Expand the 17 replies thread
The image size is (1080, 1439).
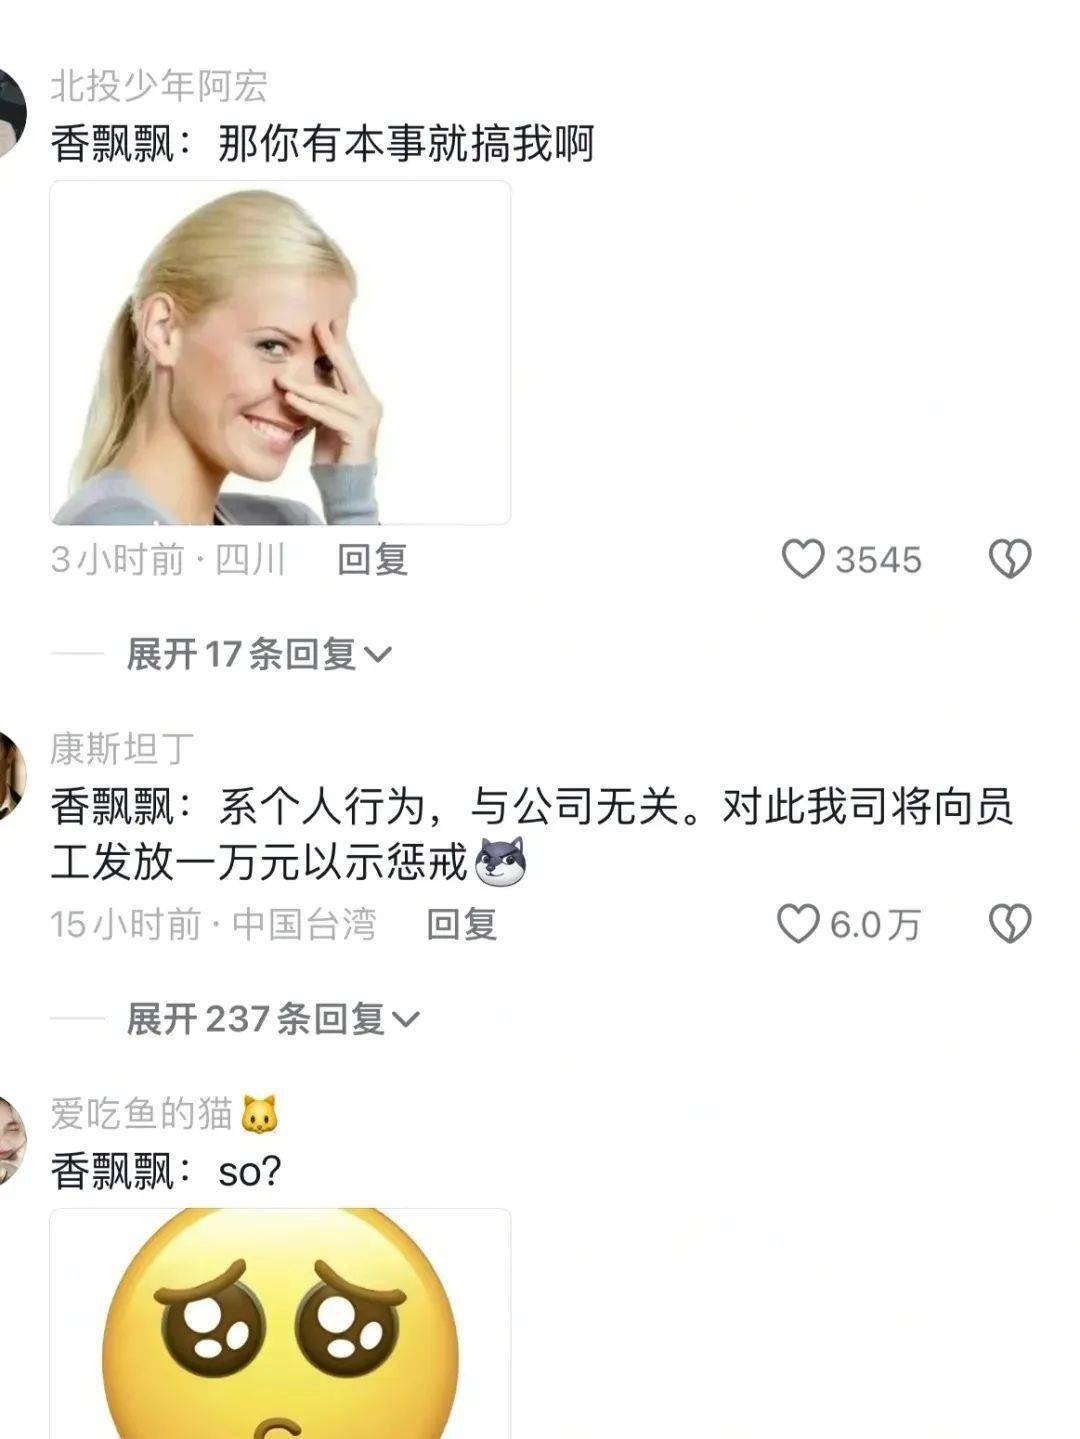tap(258, 654)
